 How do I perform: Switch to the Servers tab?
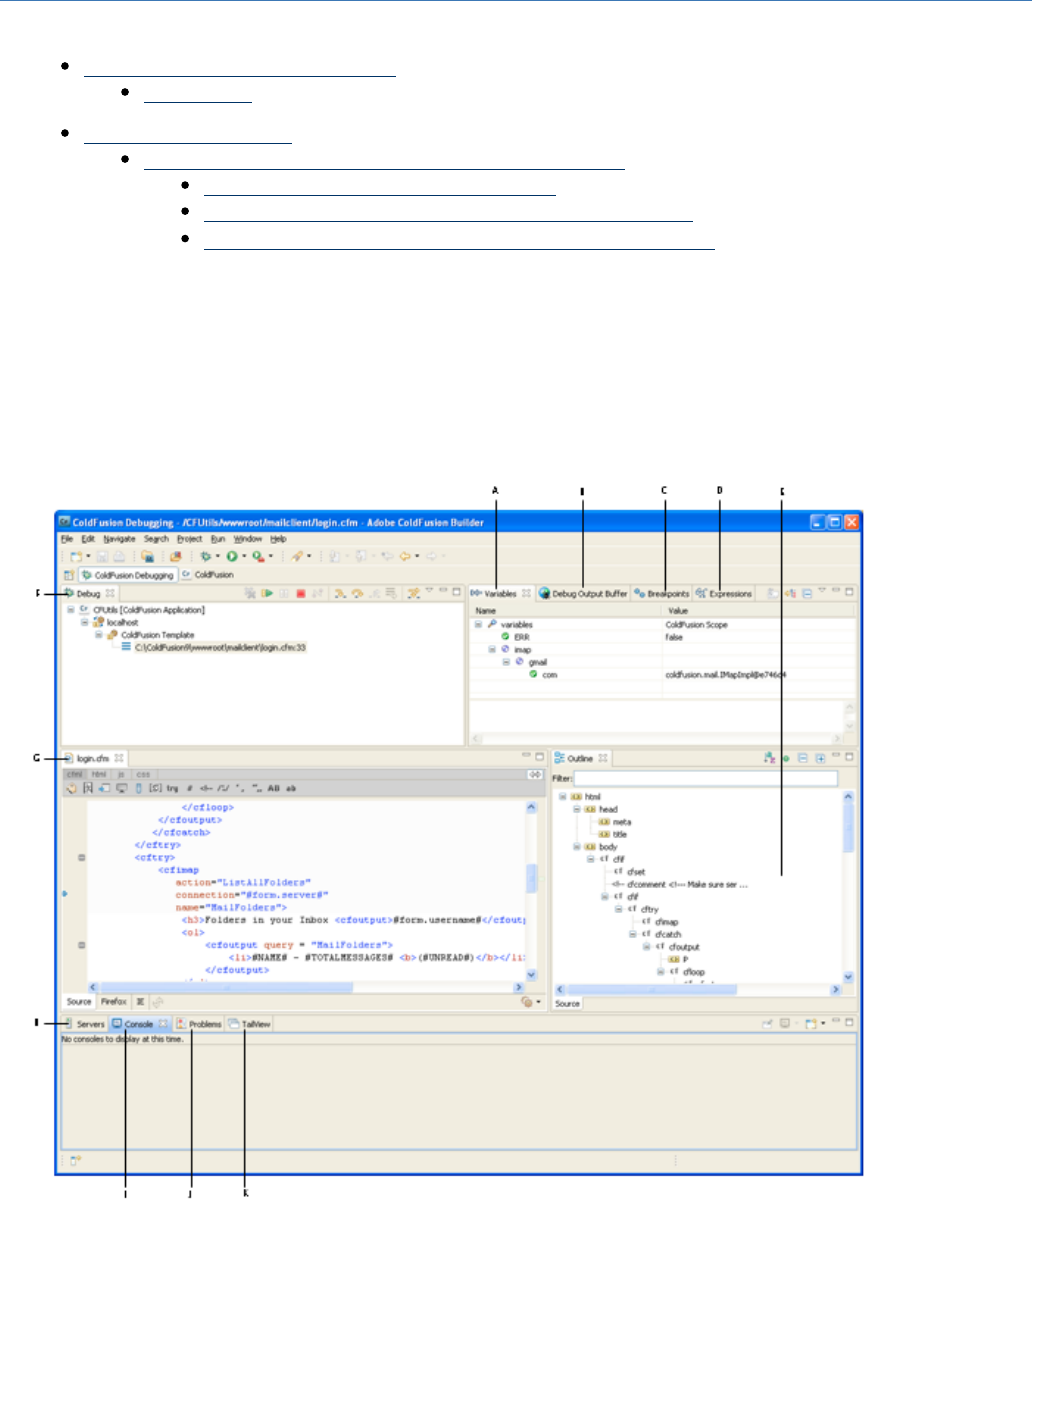click(x=84, y=1024)
